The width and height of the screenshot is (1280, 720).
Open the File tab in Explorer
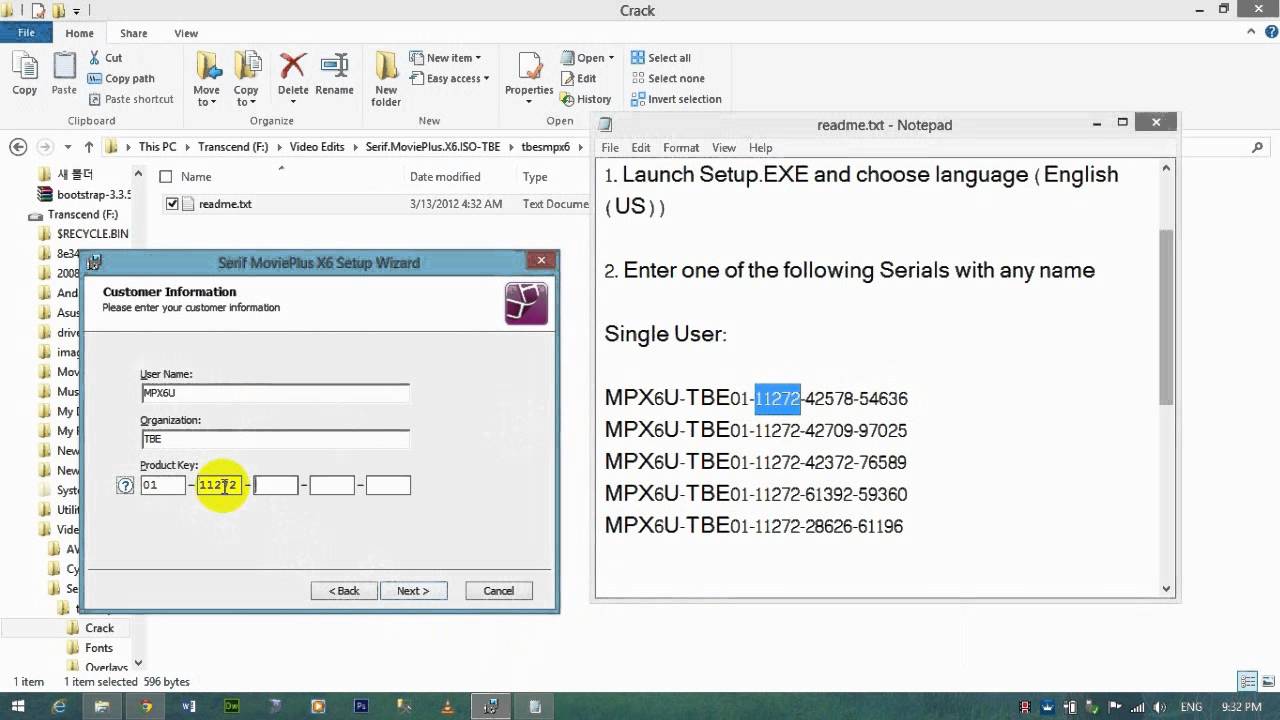26,33
